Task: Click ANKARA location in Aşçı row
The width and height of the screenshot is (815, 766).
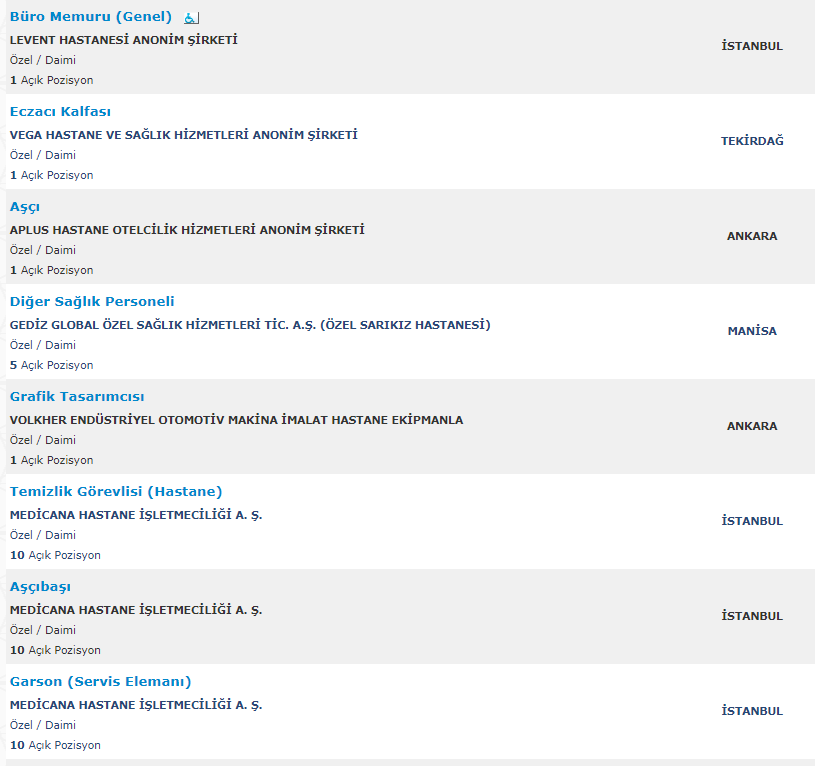Action: coord(752,236)
